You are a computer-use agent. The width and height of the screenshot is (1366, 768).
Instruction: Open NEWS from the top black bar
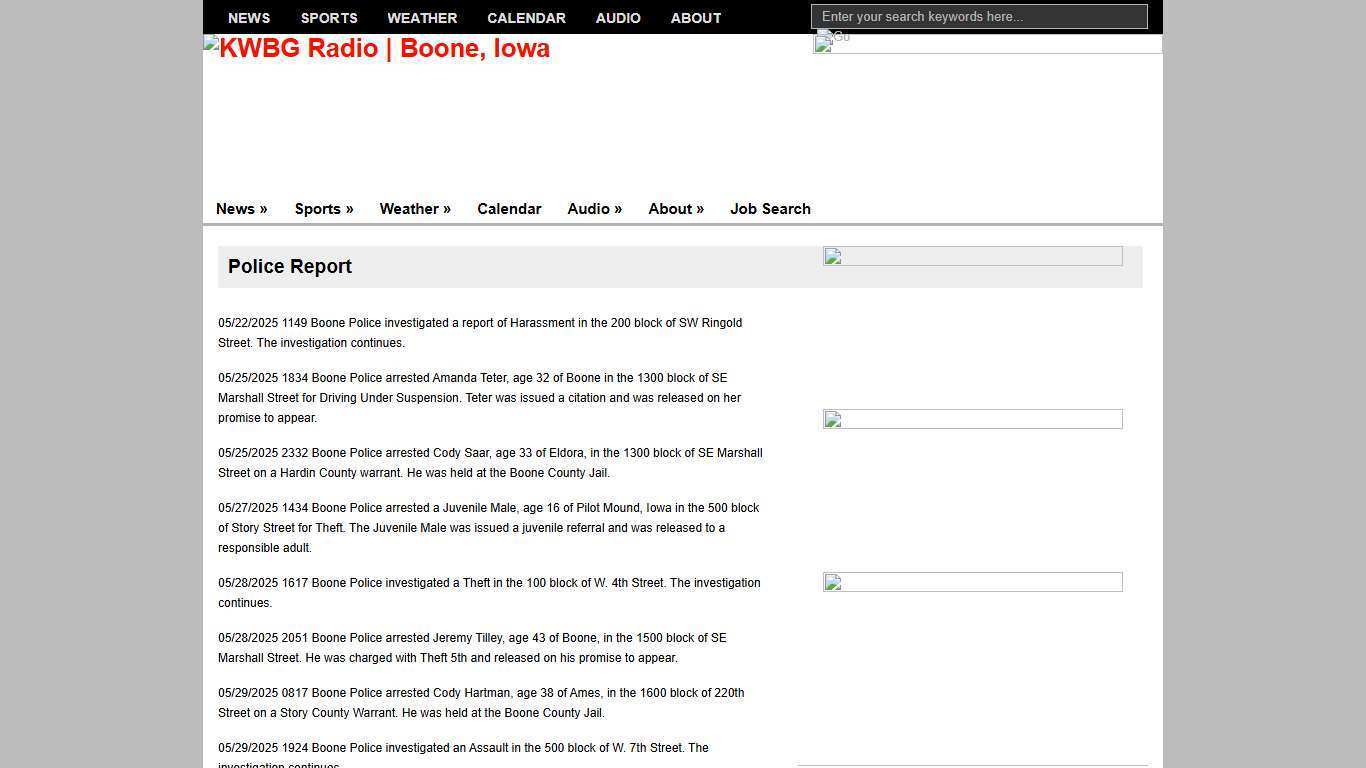(x=249, y=18)
